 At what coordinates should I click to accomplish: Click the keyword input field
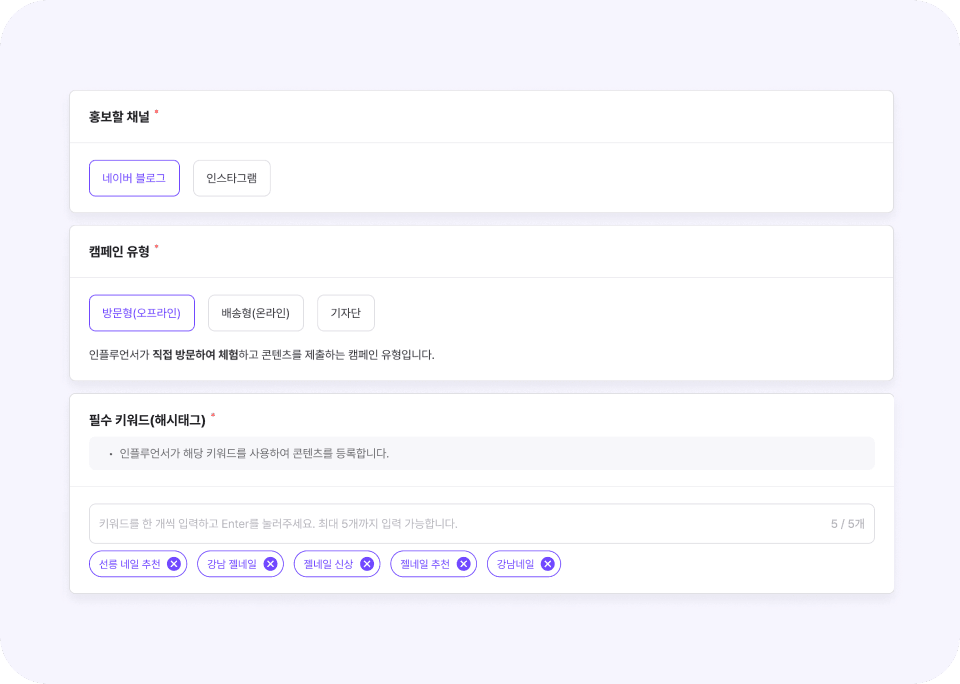point(481,524)
